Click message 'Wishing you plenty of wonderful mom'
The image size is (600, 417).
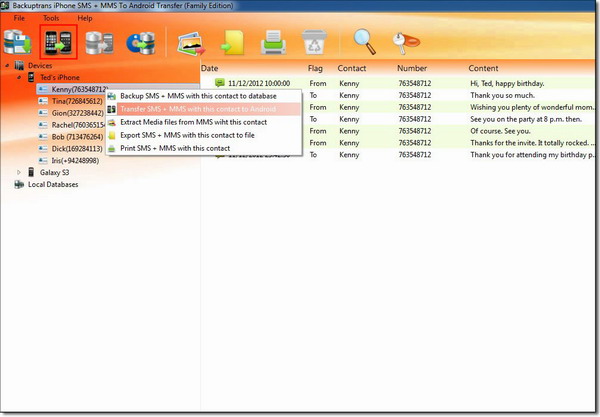click(532, 107)
